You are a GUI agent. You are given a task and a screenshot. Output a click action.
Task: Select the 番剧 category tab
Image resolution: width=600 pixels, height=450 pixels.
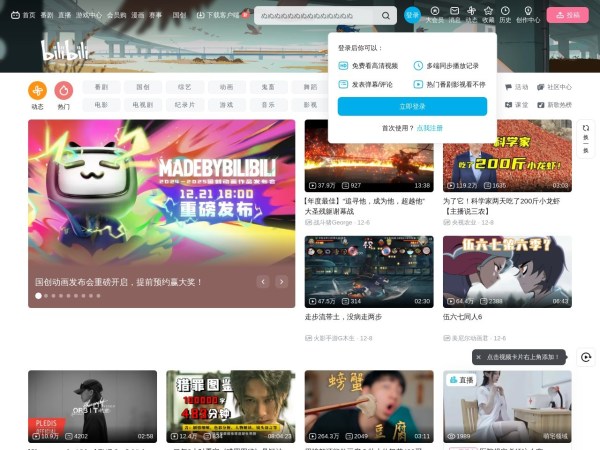pos(101,87)
